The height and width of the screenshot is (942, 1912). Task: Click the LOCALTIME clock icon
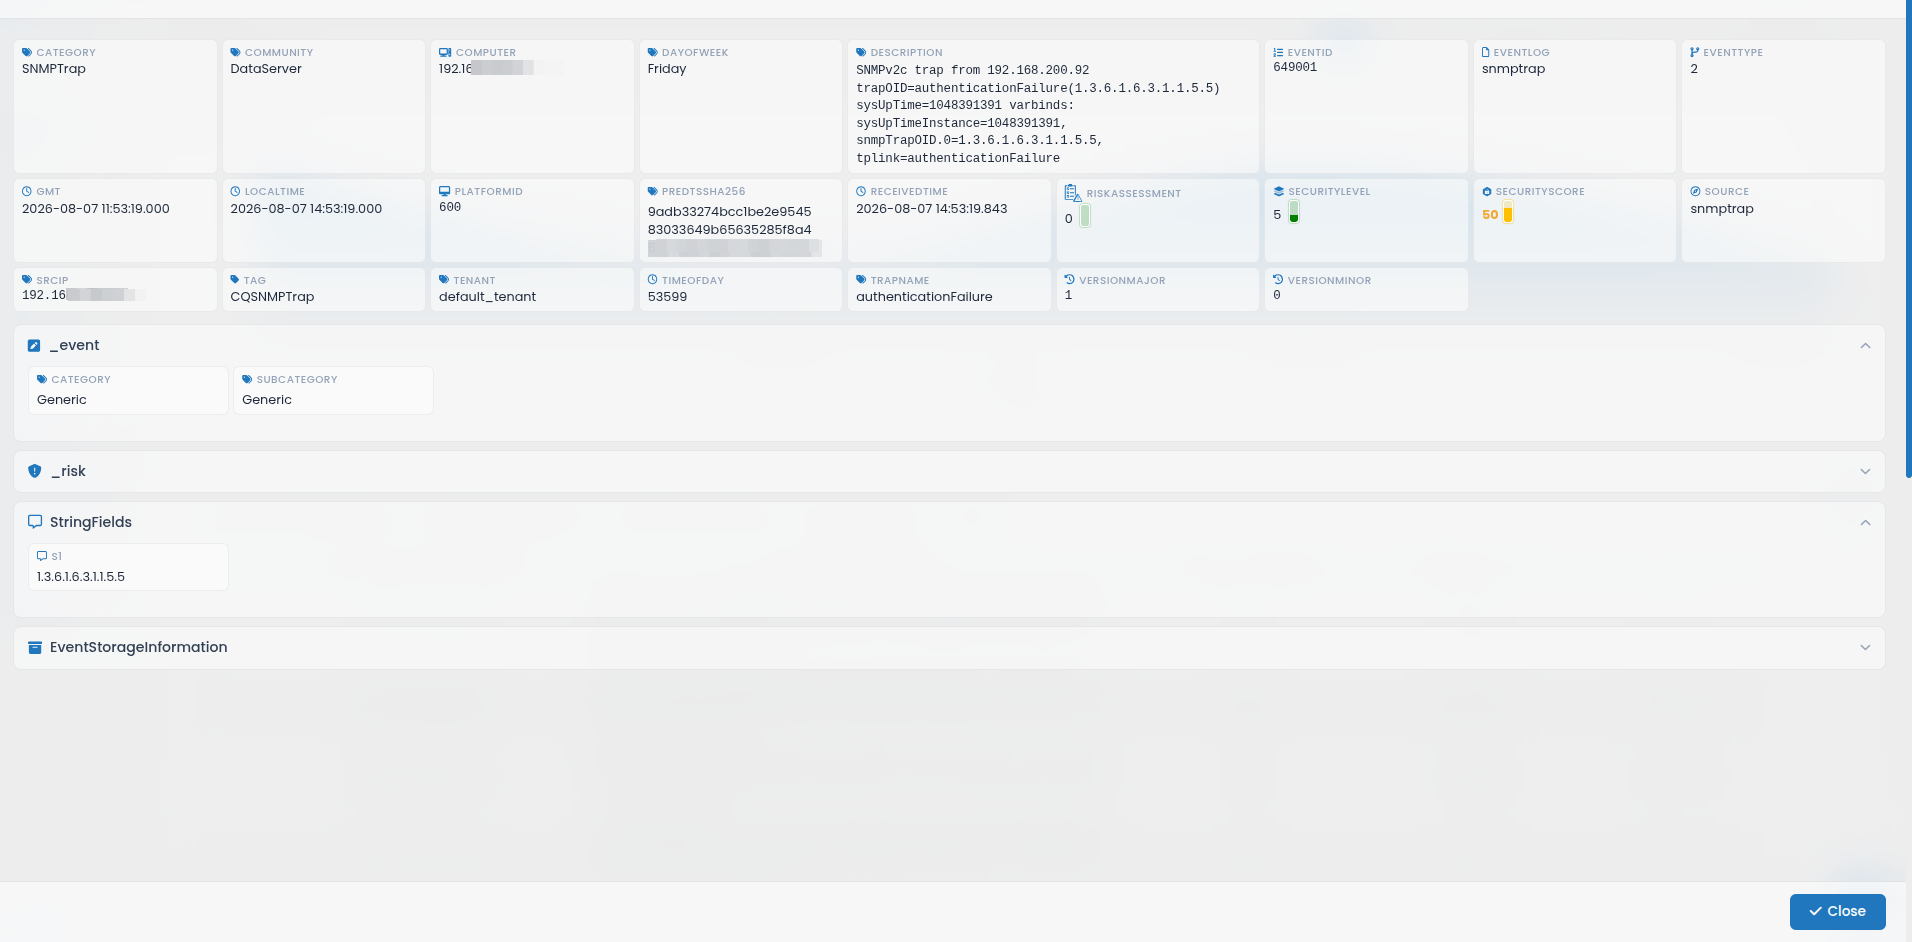235,192
